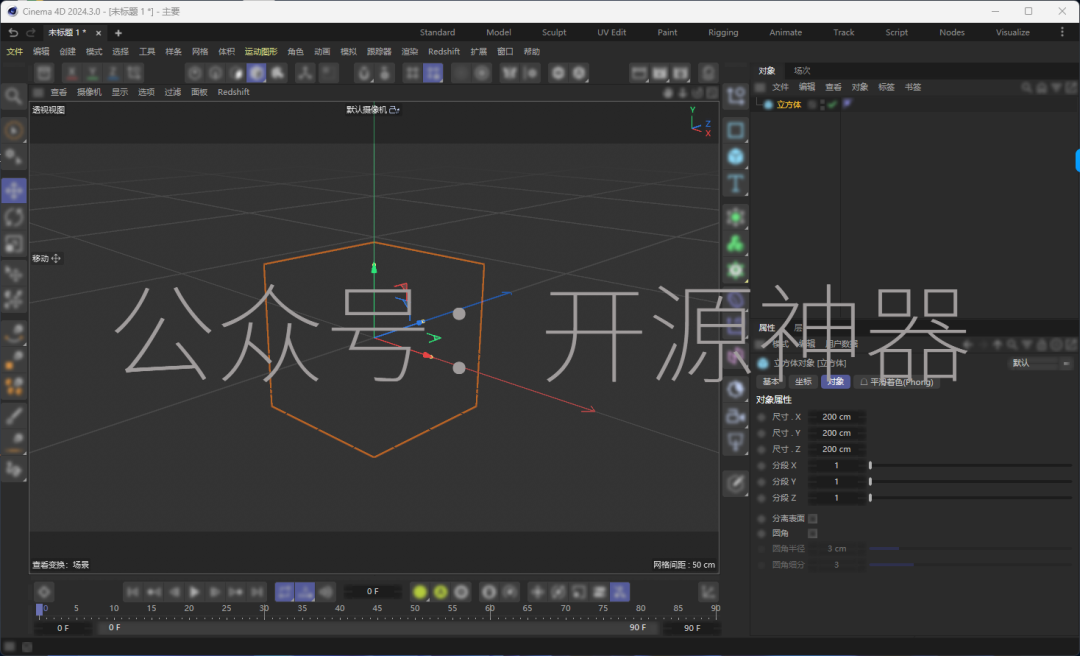Click the brush tool icon in the left toolbar
The height and width of the screenshot is (656, 1080).
(x=14, y=416)
